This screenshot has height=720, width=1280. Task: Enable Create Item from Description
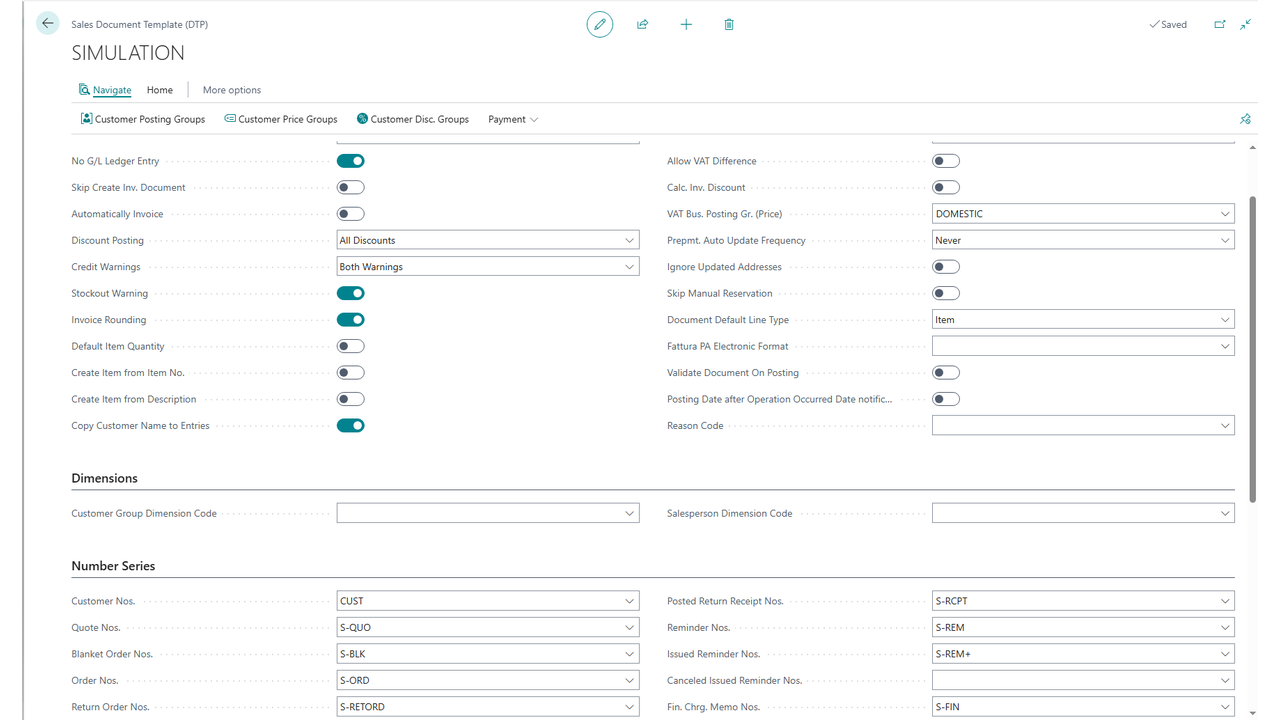pyautogui.click(x=351, y=399)
